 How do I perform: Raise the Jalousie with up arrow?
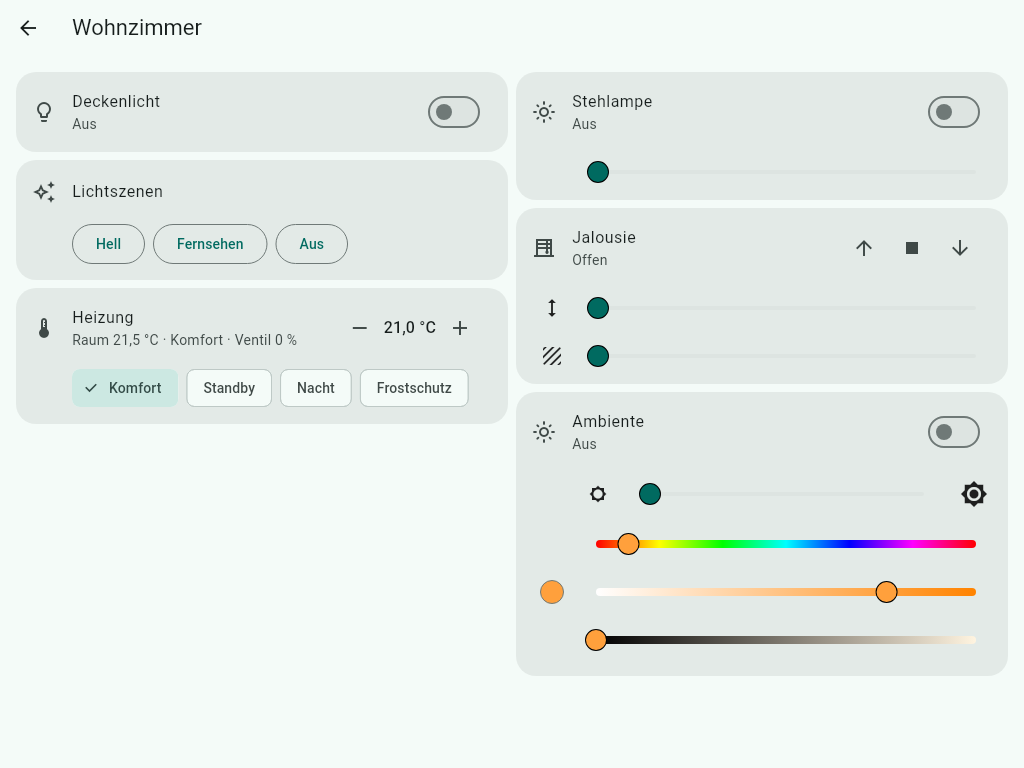tap(864, 248)
